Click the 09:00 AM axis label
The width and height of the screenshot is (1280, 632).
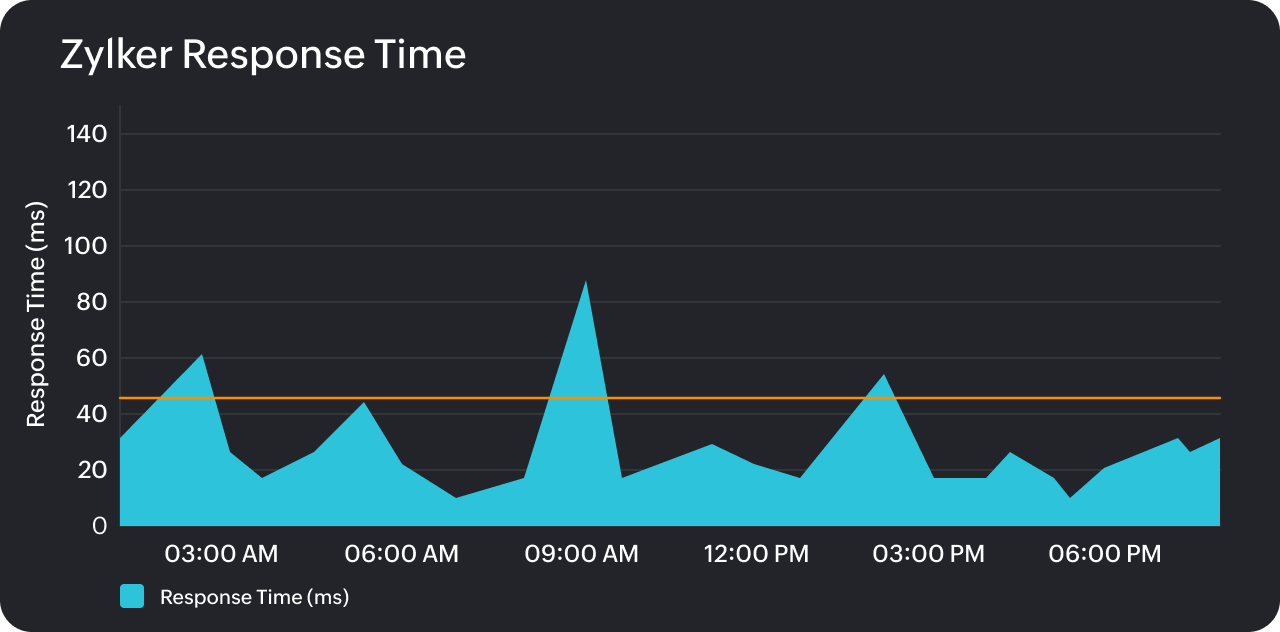click(582, 553)
